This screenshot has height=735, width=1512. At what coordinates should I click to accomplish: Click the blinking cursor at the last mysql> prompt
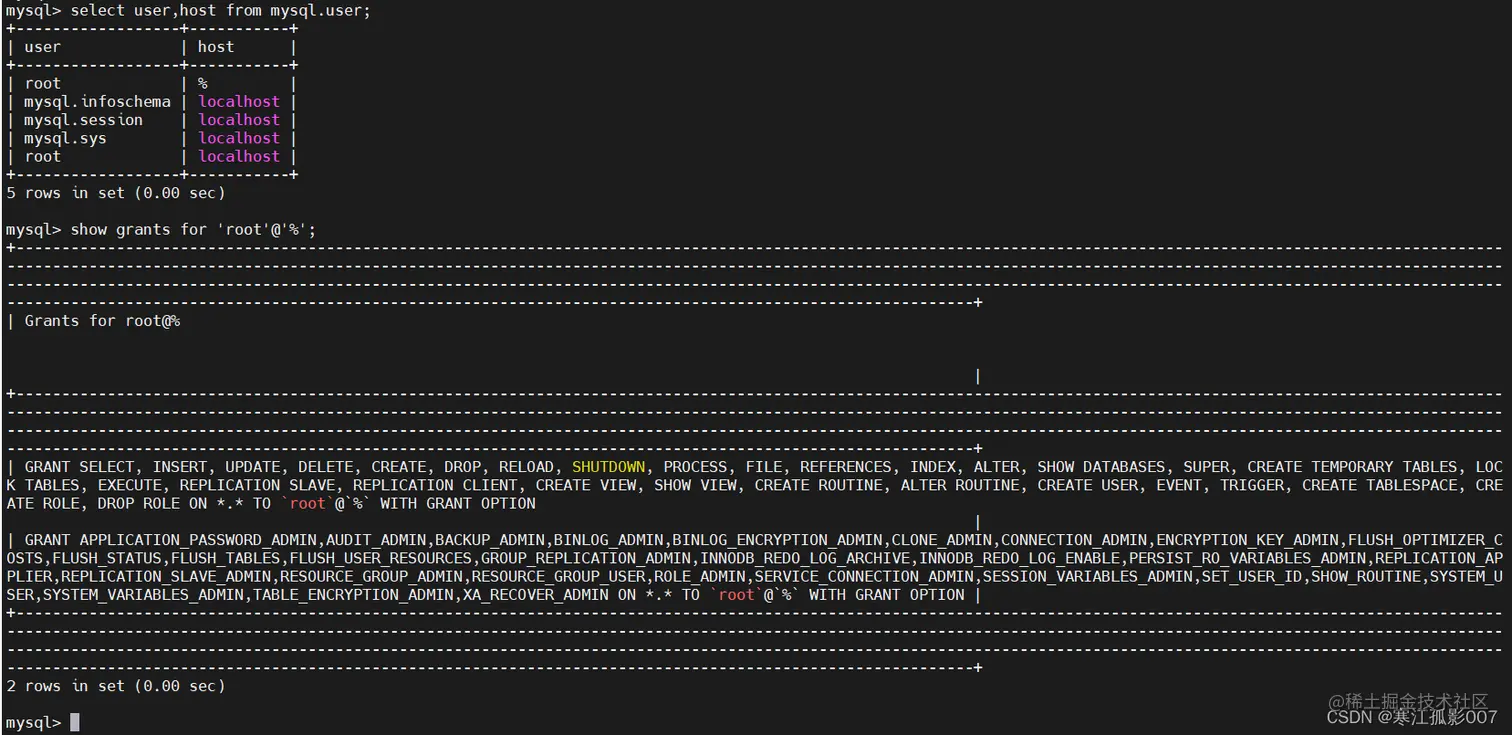(x=74, y=722)
